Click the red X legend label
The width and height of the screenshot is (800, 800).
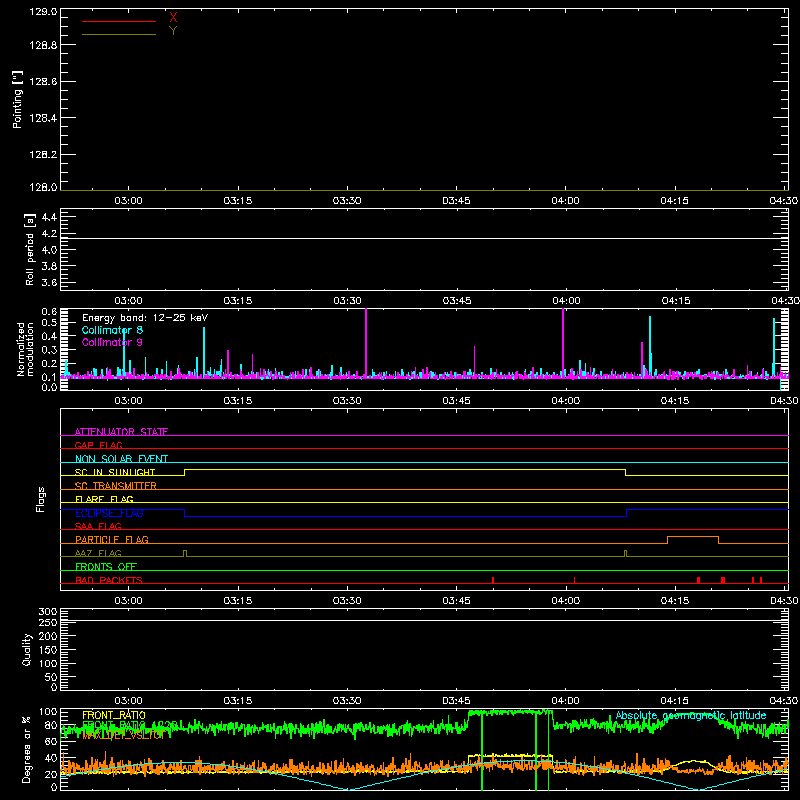pyautogui.click(x=173, y=17)
